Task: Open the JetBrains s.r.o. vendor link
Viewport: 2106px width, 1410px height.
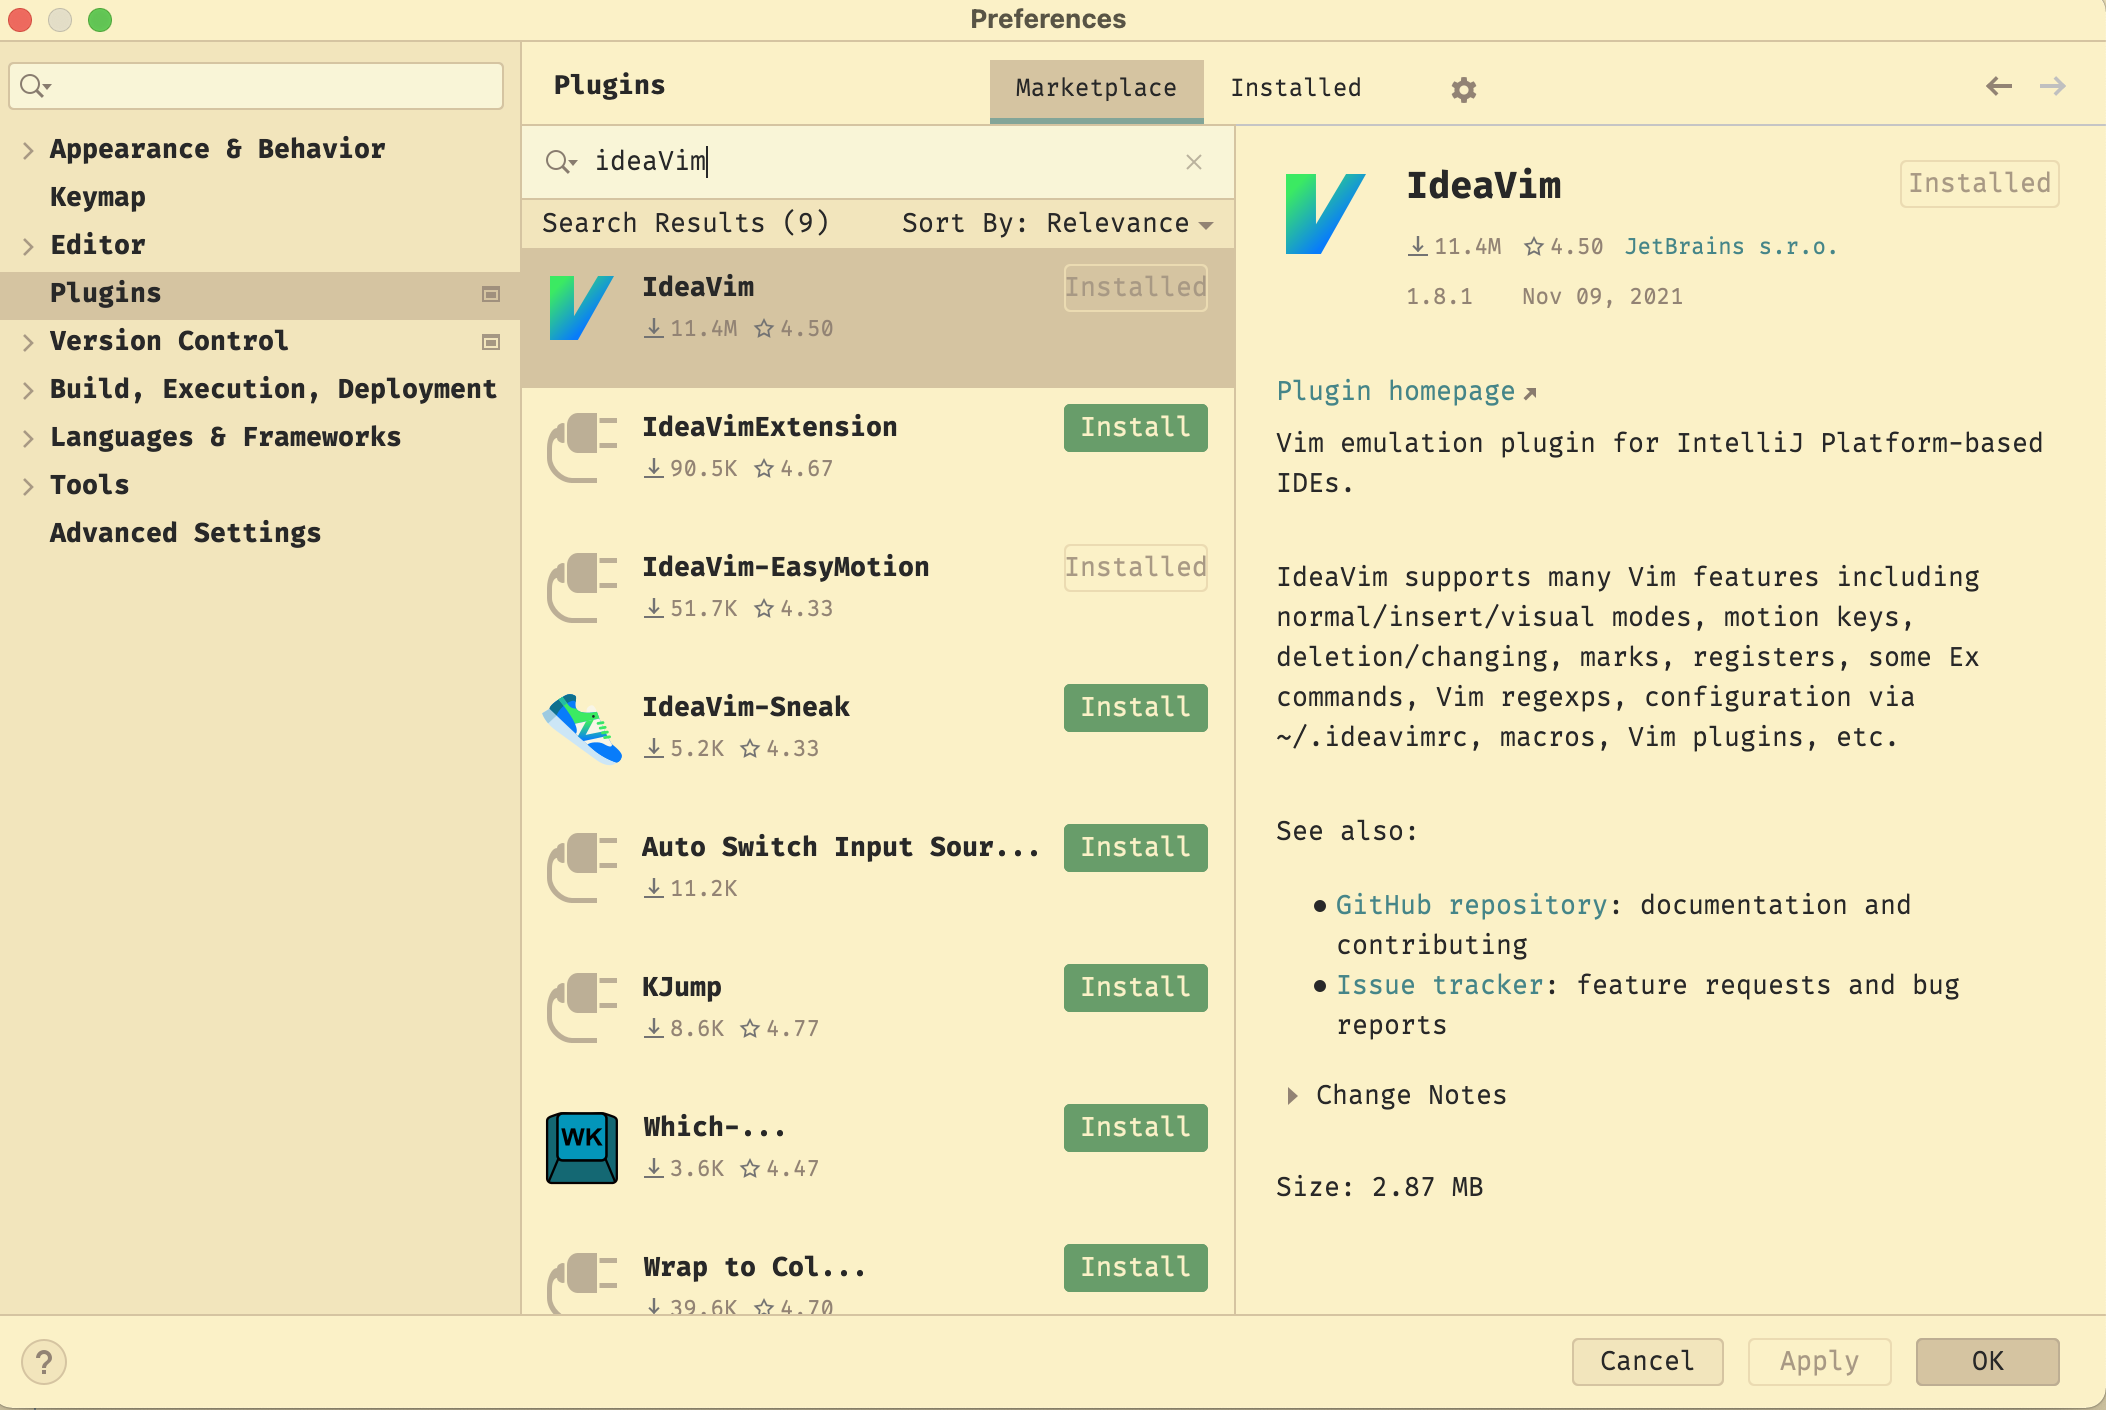Action: click(x=1730, y=247)
